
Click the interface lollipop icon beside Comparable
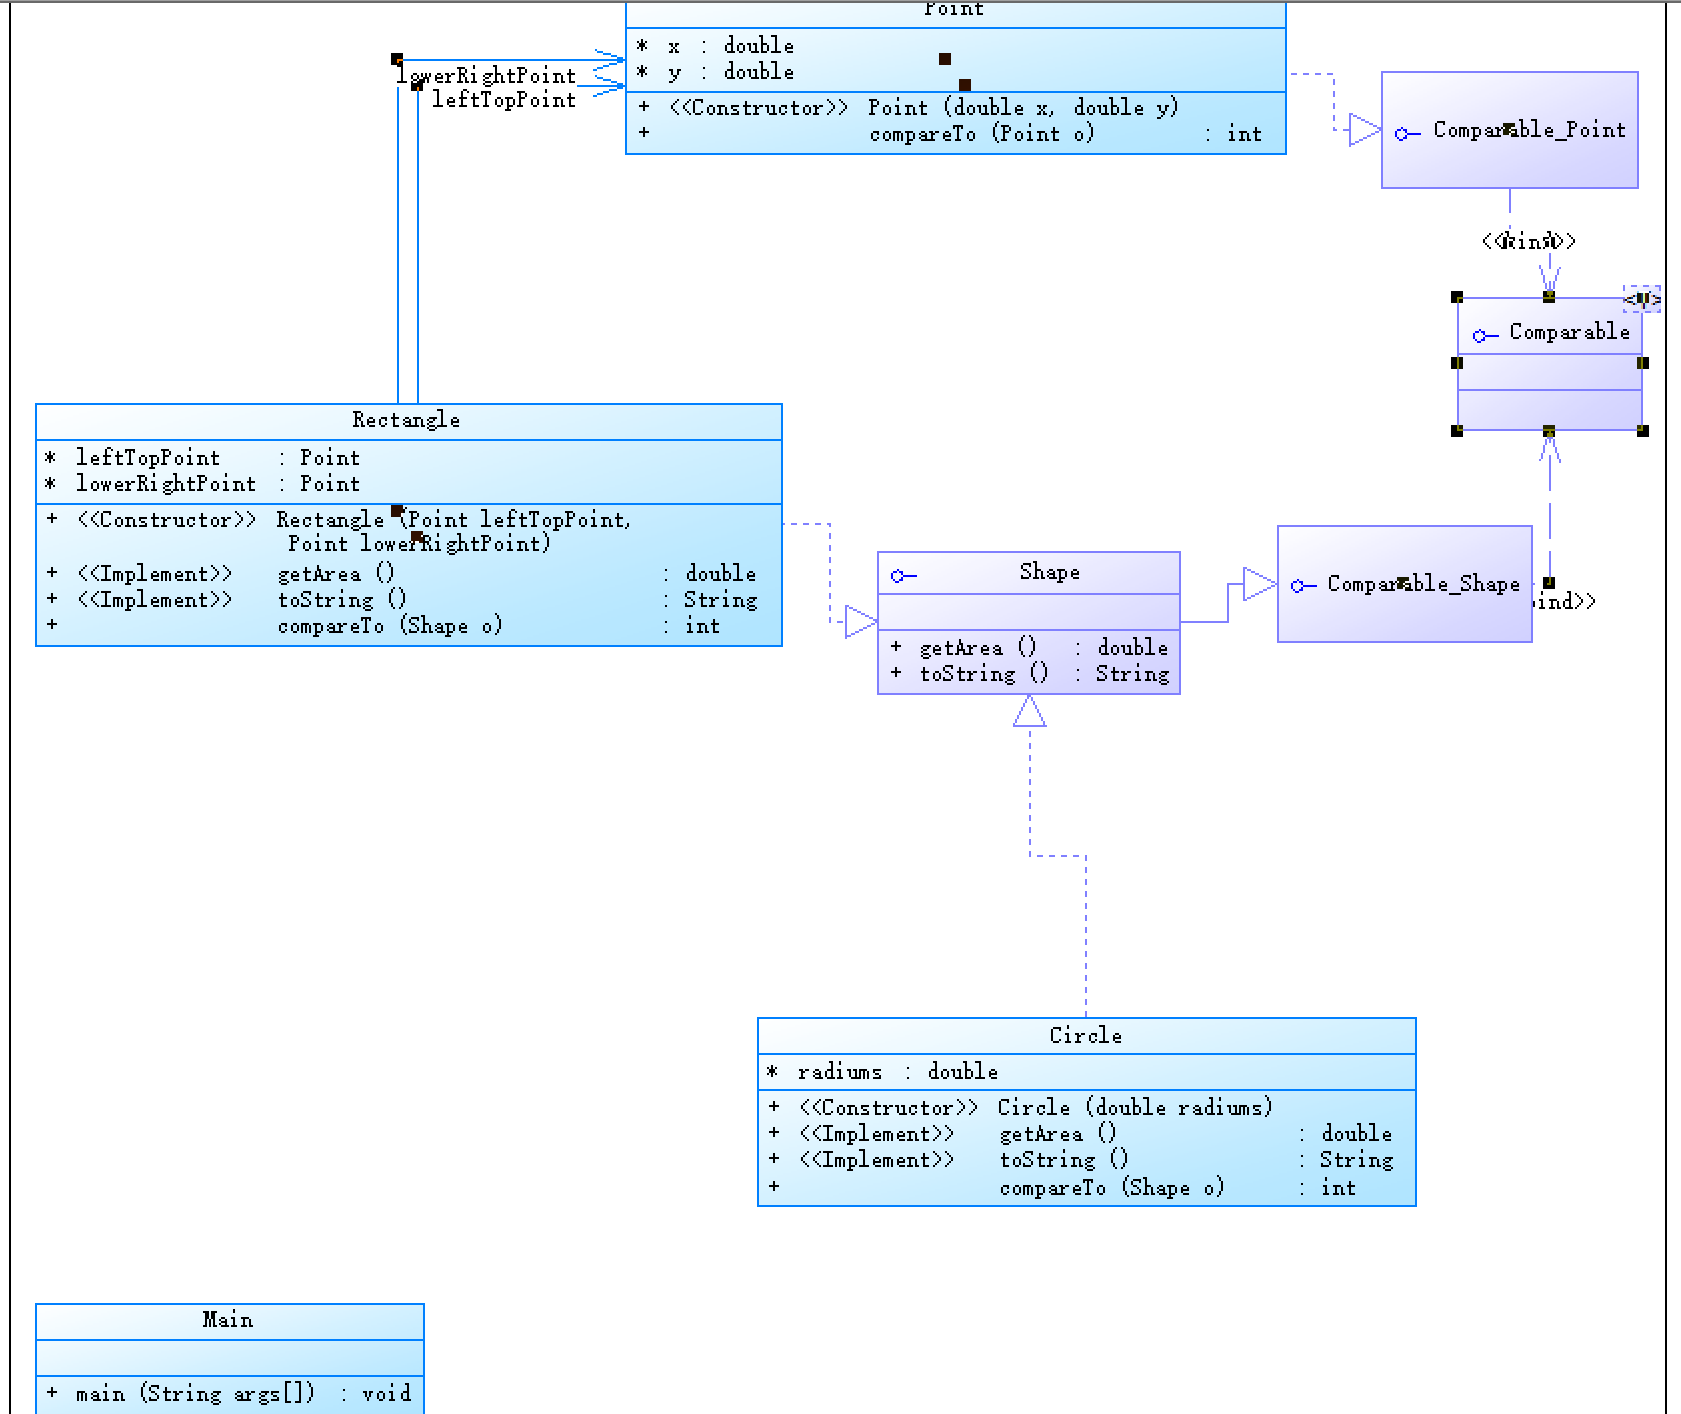[x=1485, y=335]
